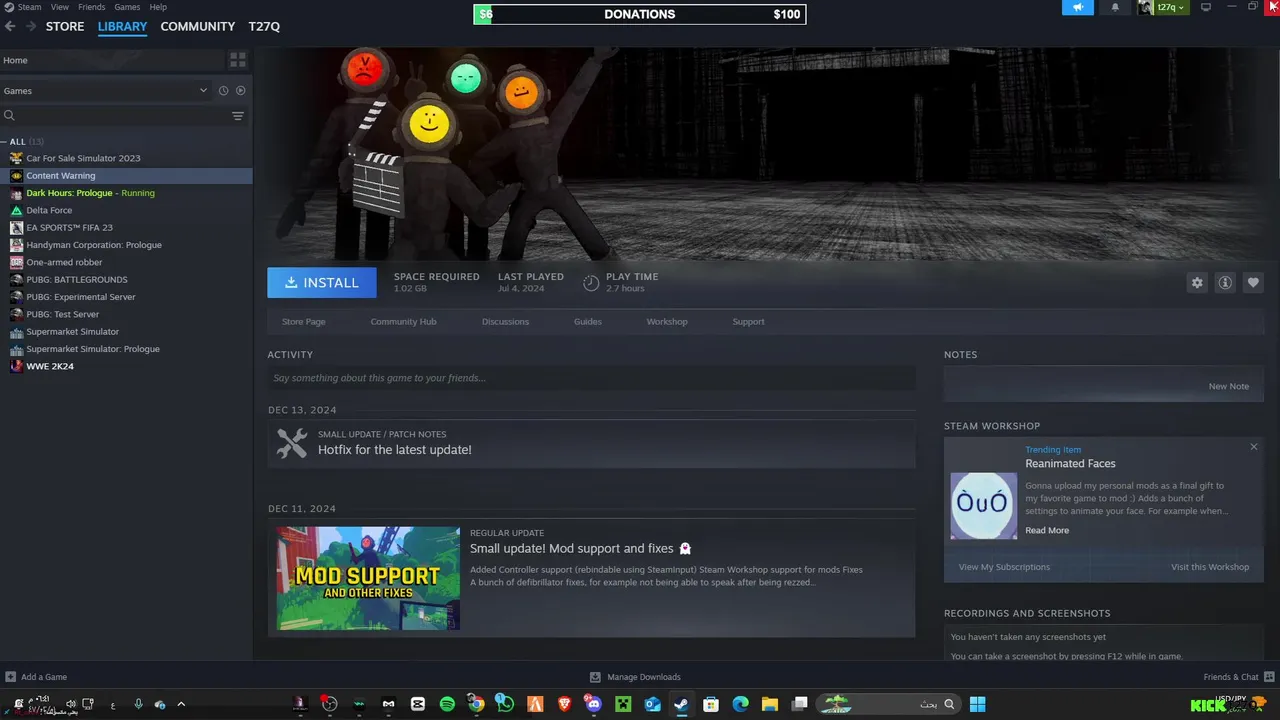Viewport: 1280px width, 720px height.
Task: Click the Content Warning game icon in library
Action: point(16,175)
